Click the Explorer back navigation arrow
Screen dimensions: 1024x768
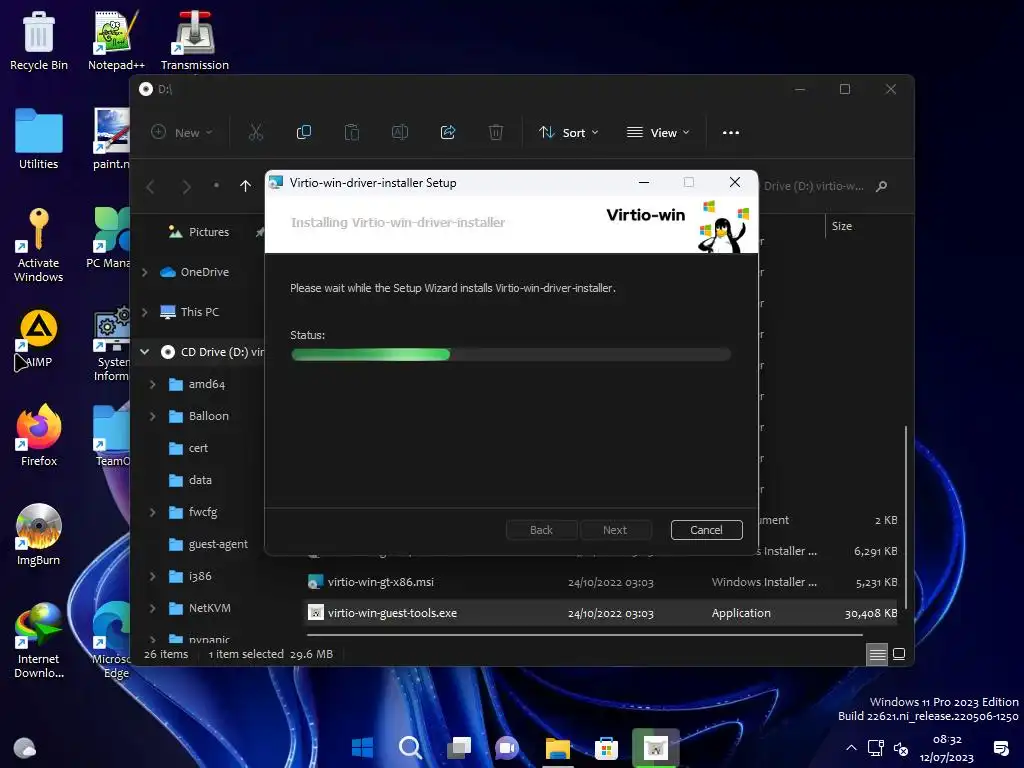click(x=151, y=187)
